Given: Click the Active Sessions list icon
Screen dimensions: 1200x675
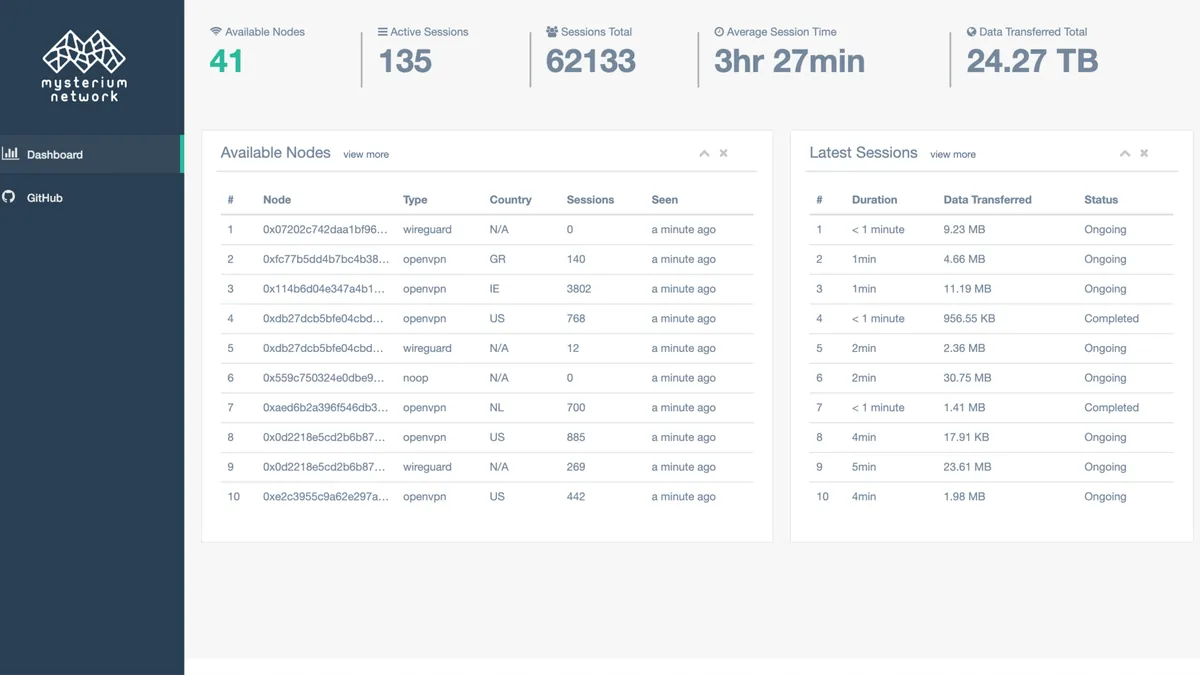Looking at the screenshot, I should [383, 32].
